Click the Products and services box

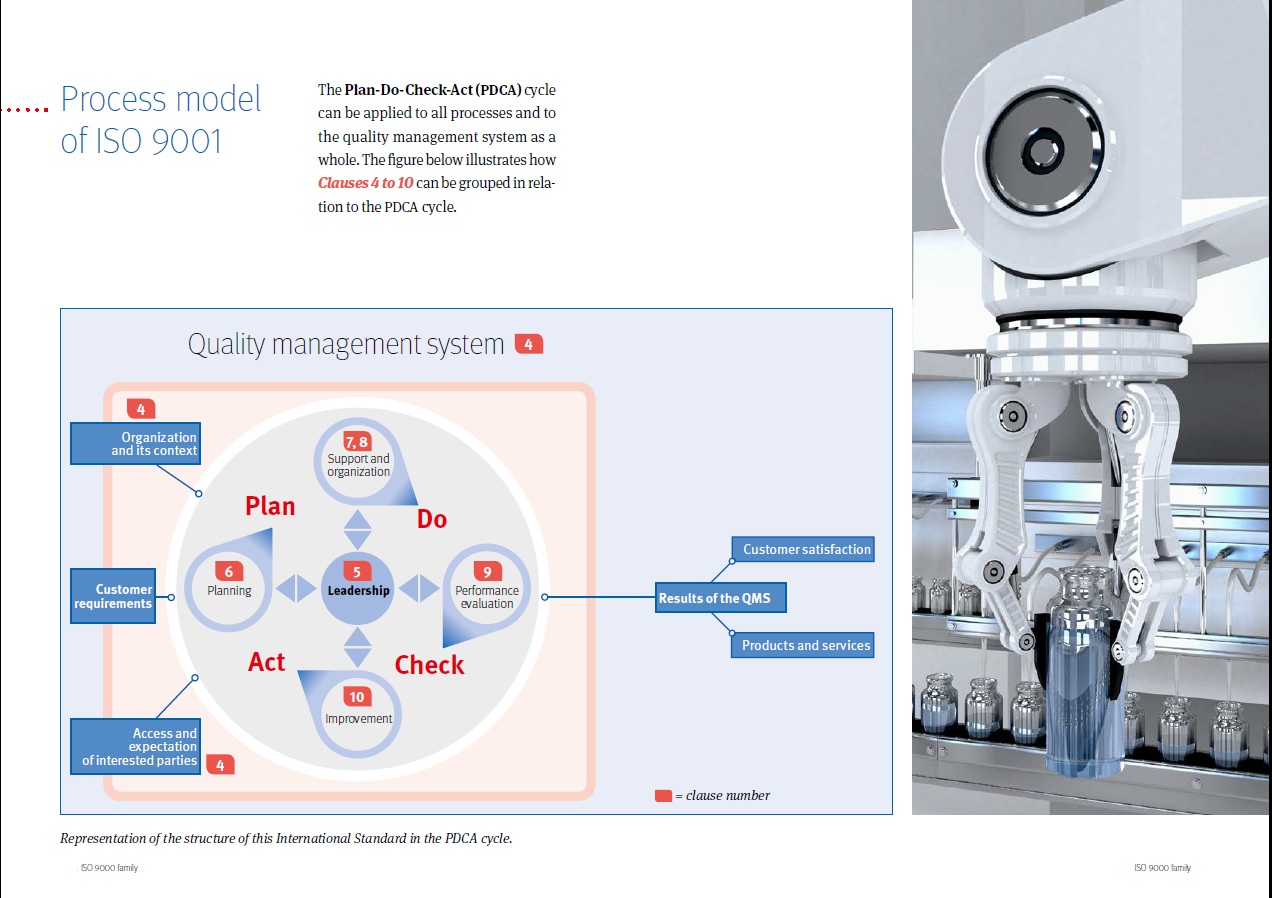coord(804,645)
